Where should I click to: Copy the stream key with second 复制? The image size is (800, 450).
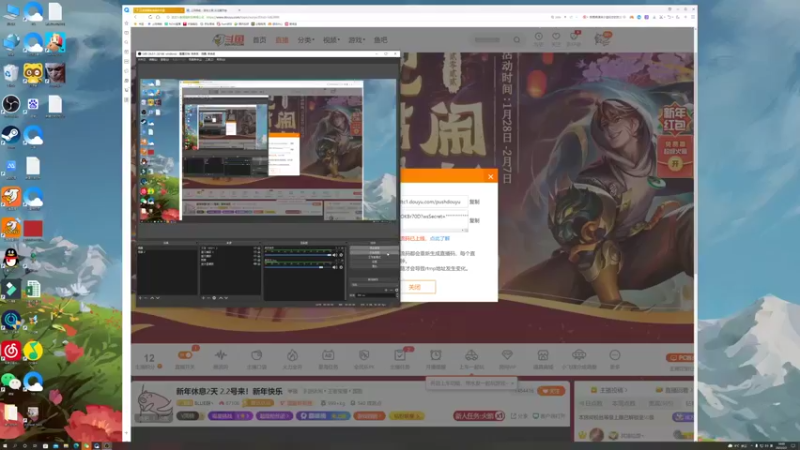click(x=474, y=221)
